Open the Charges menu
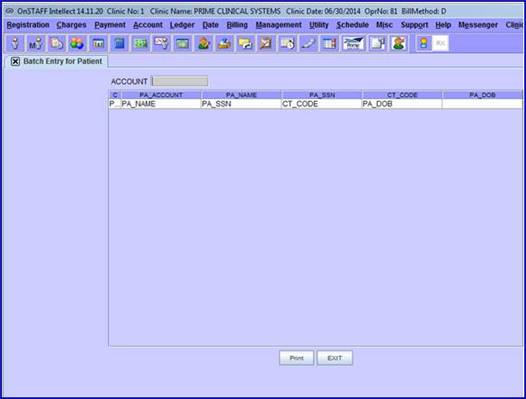Viewport: 526px width, 399px height. tap(71, 25)
